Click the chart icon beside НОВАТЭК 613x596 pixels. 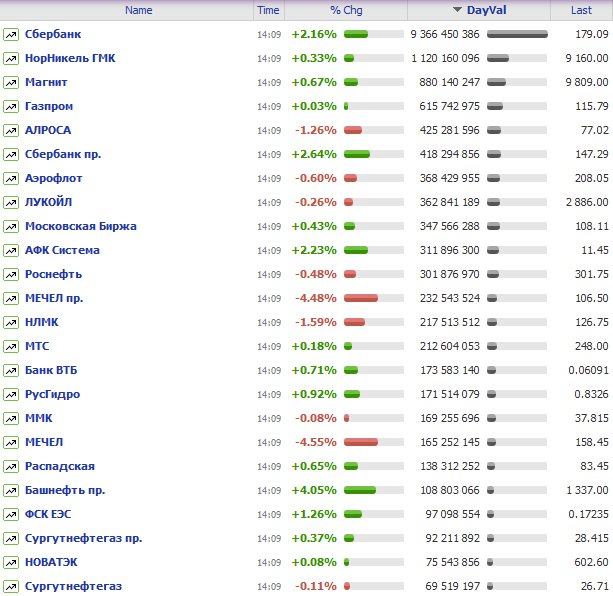point(11,562)
